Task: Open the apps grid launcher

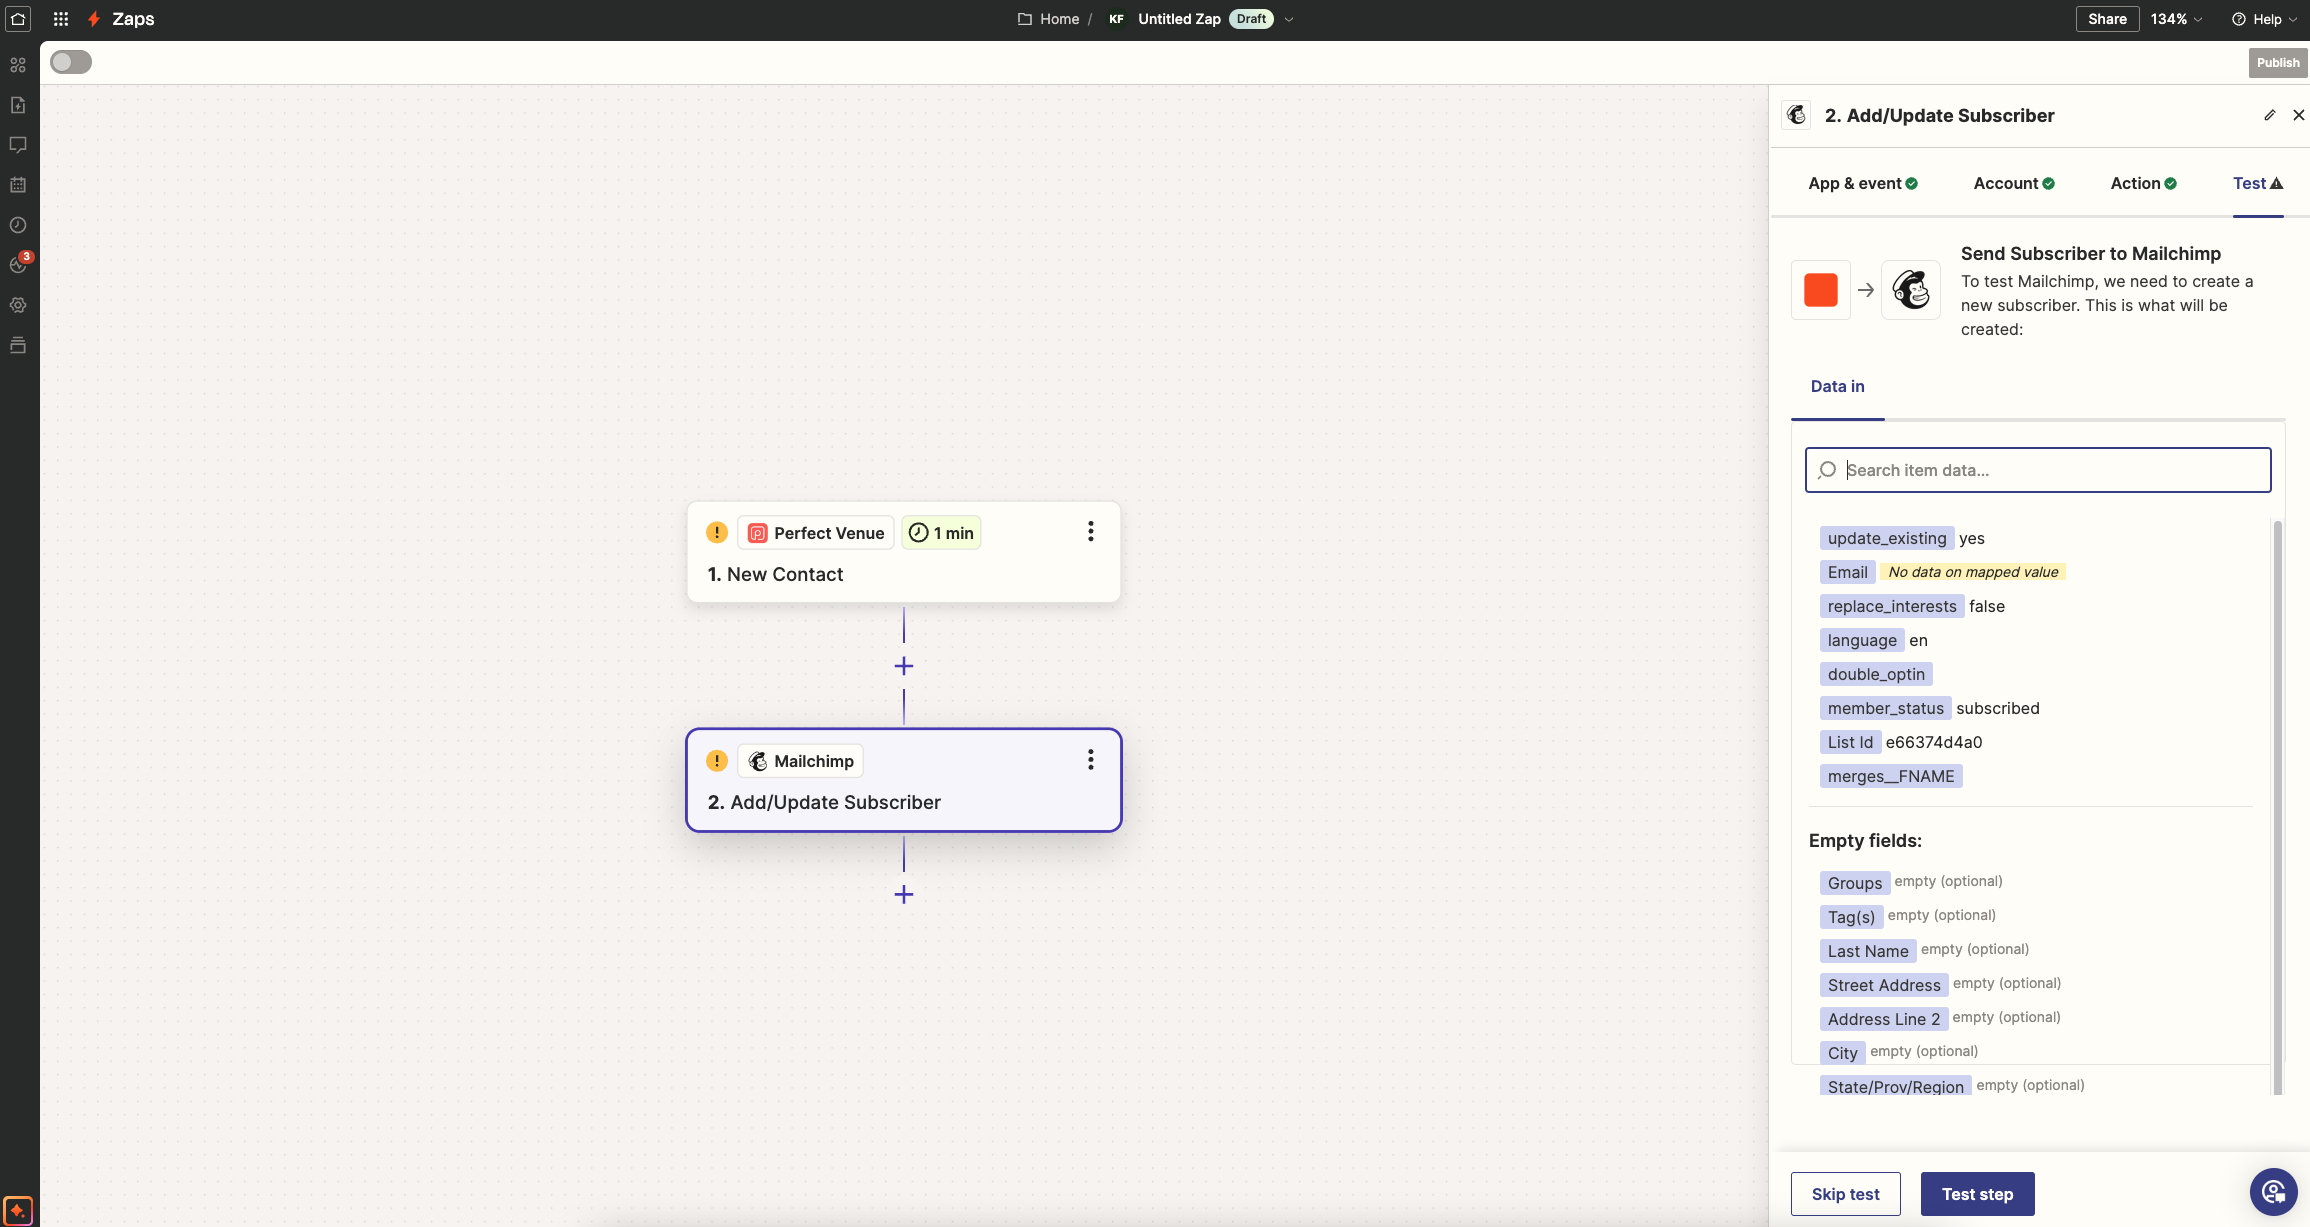Action: pyautogui.click(x=61, y=19)
